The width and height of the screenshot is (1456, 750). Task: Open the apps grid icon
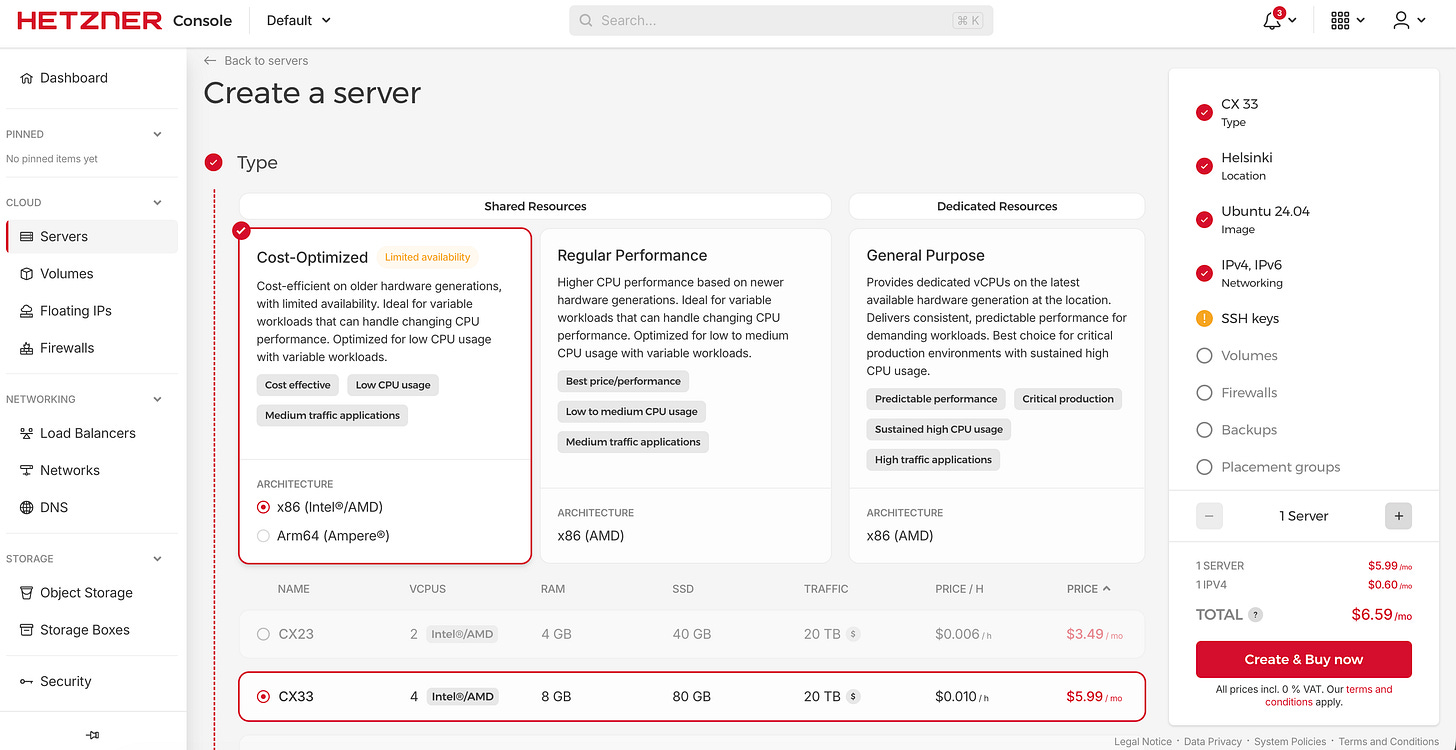(x=1340, y=20)
